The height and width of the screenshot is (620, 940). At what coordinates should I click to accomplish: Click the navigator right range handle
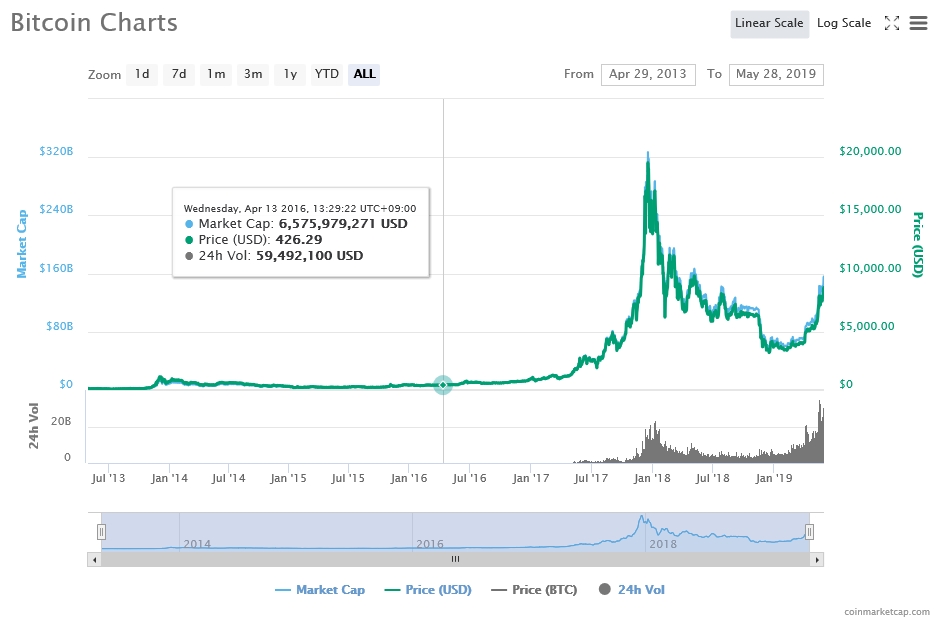[x=810, y=531]
